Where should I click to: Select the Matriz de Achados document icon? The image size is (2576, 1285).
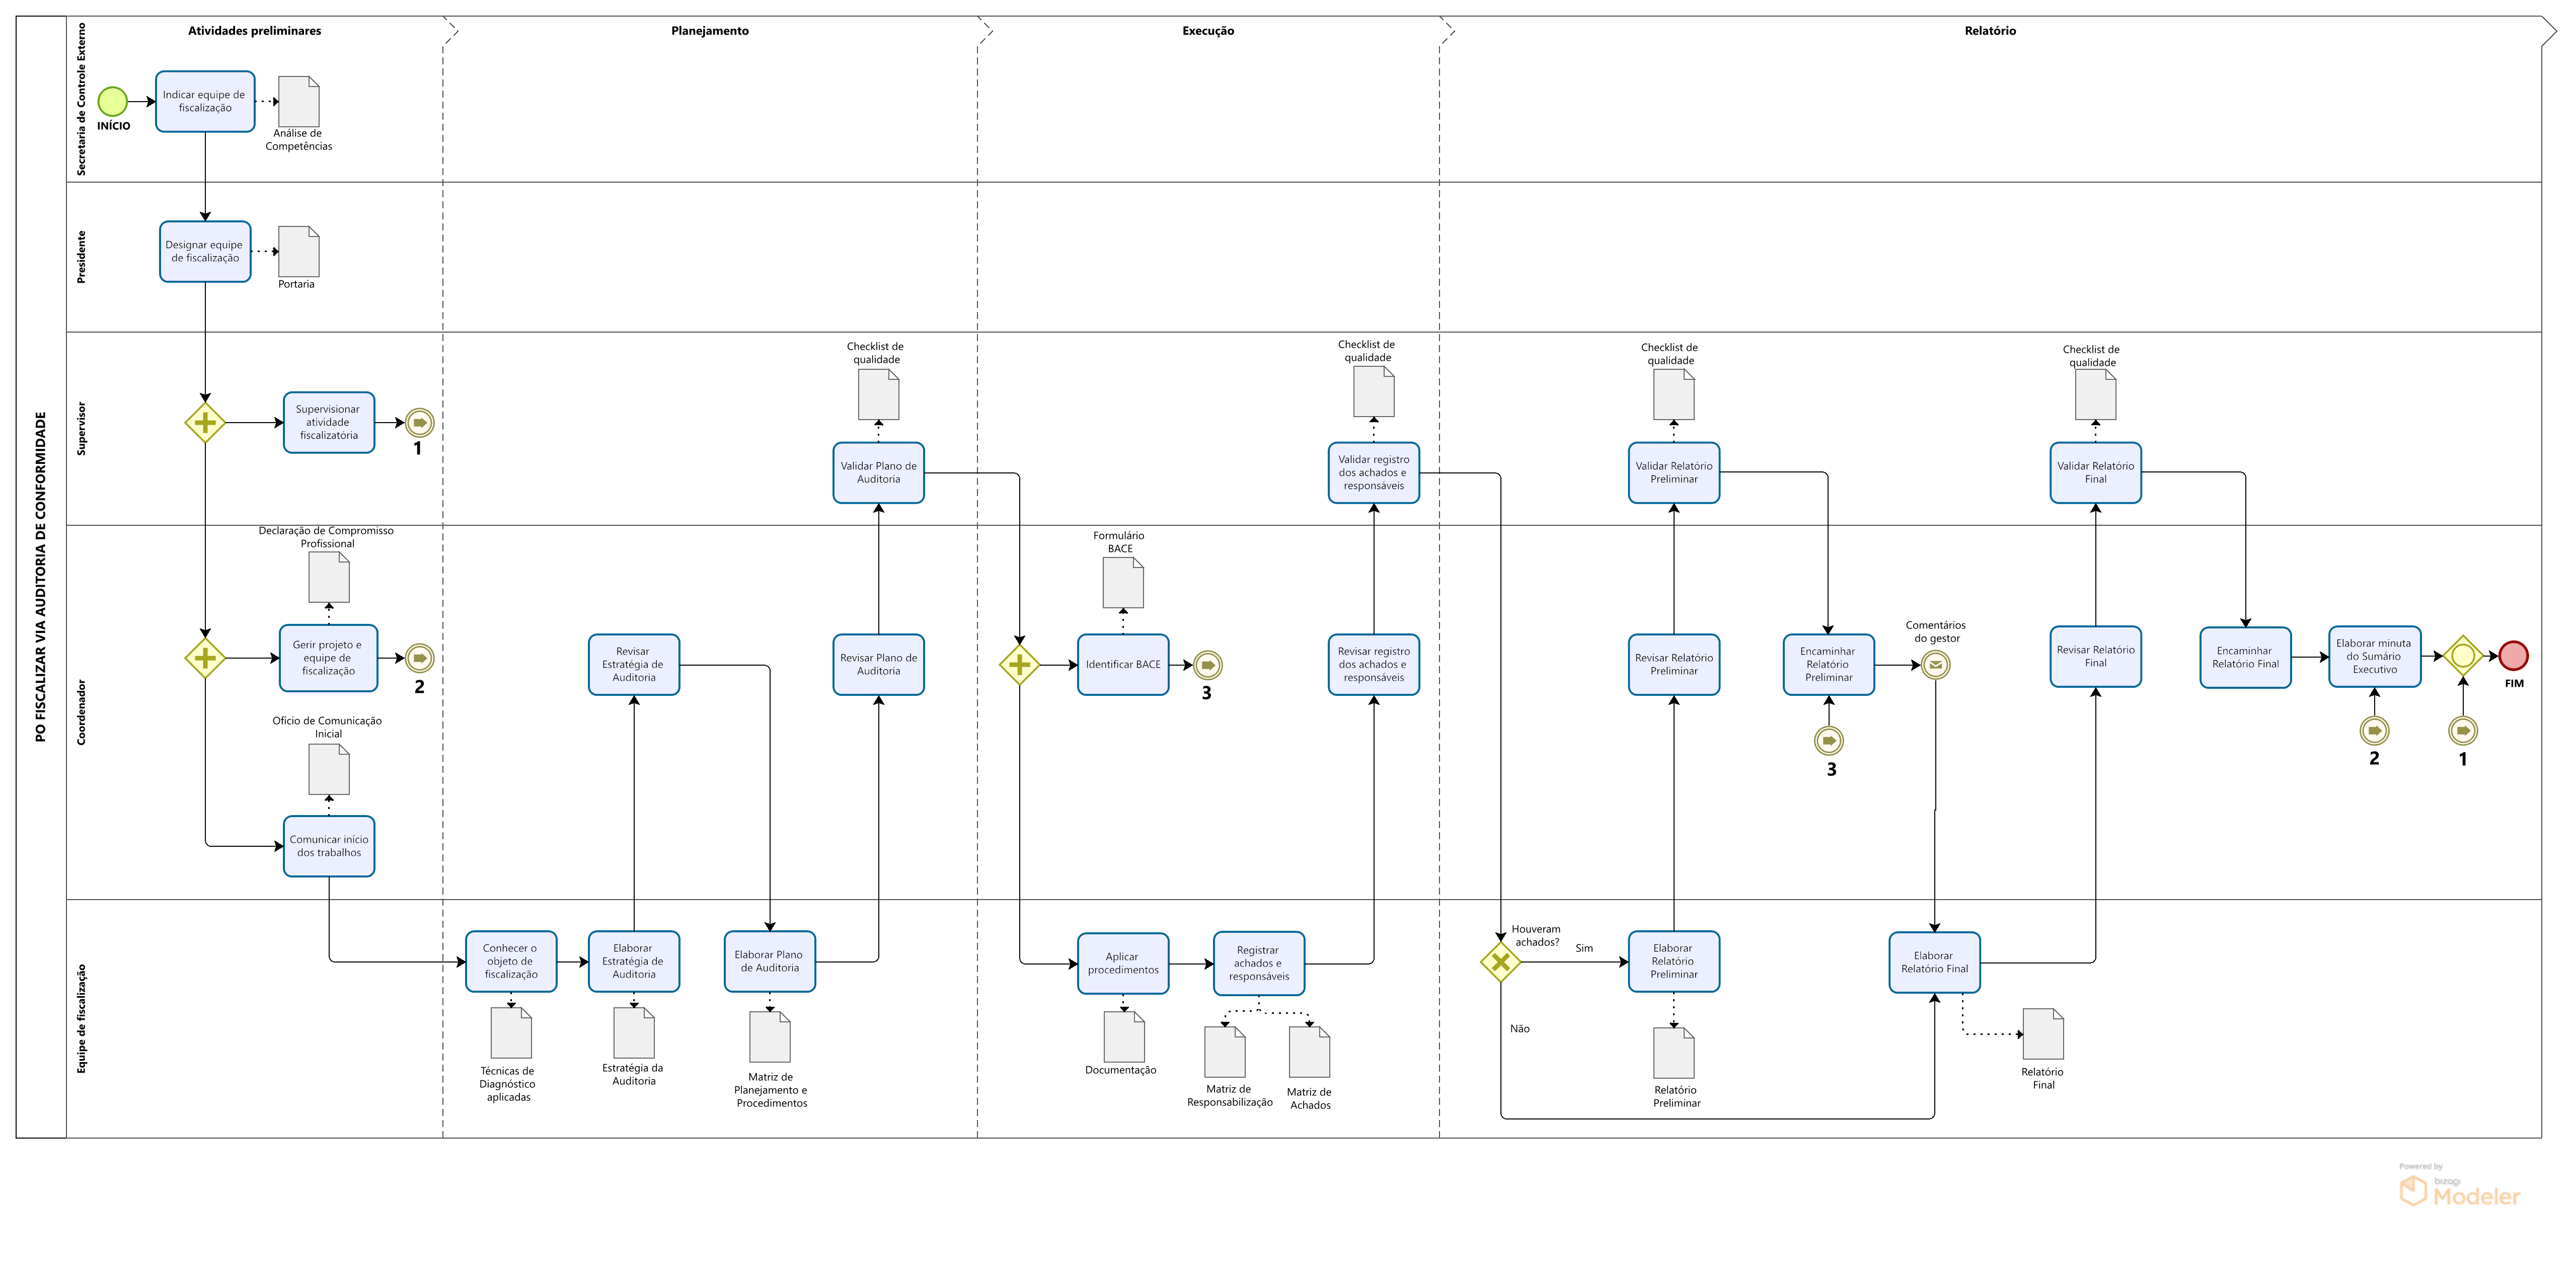pos(1310,1052)
